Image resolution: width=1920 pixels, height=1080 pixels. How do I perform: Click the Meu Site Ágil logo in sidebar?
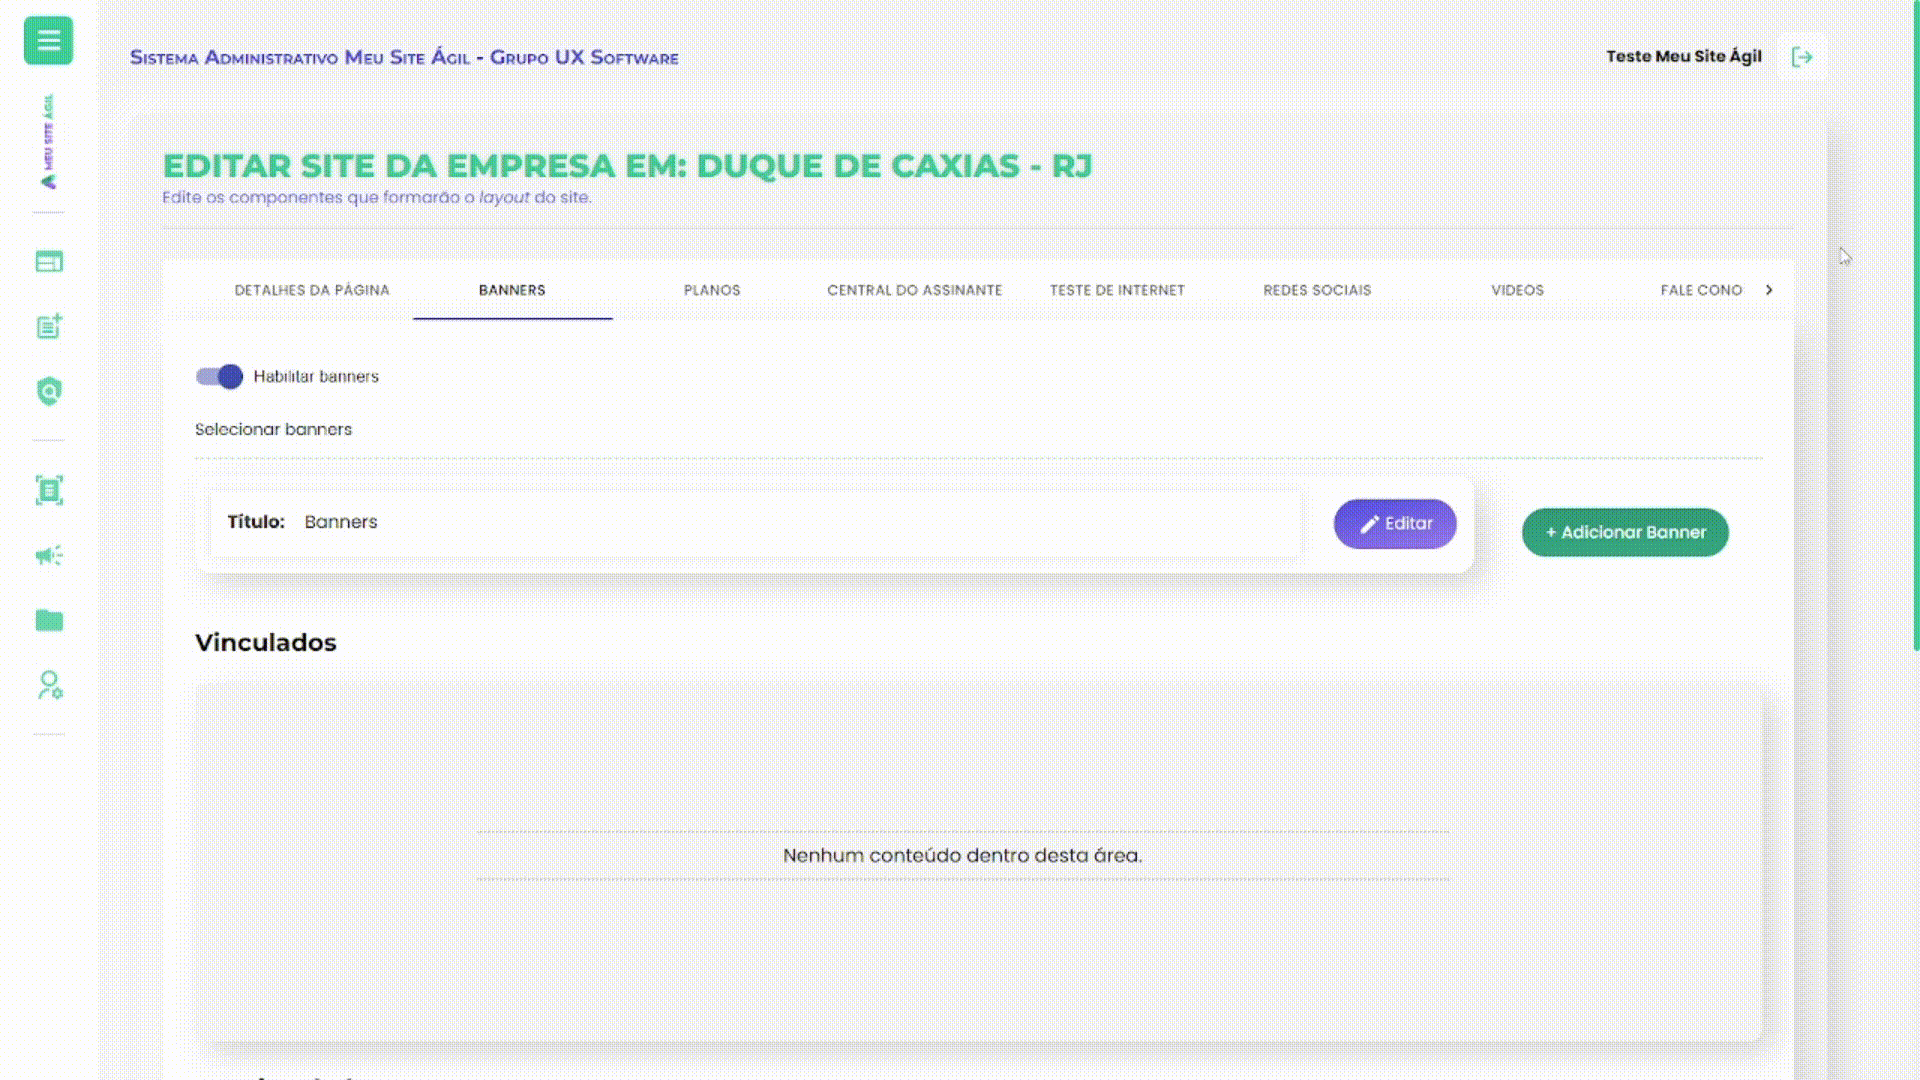click(47, 140)
